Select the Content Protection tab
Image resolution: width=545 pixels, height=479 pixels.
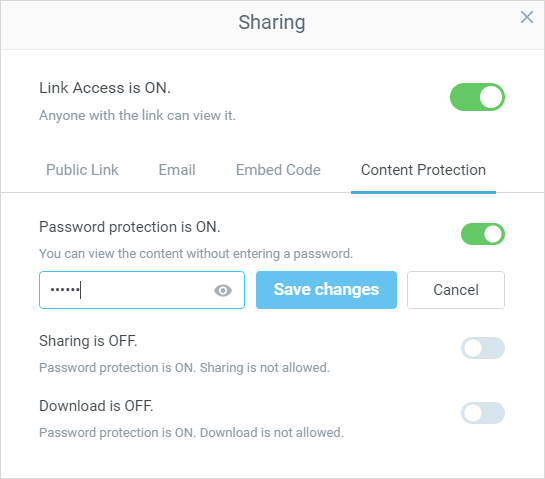point(423,170)
